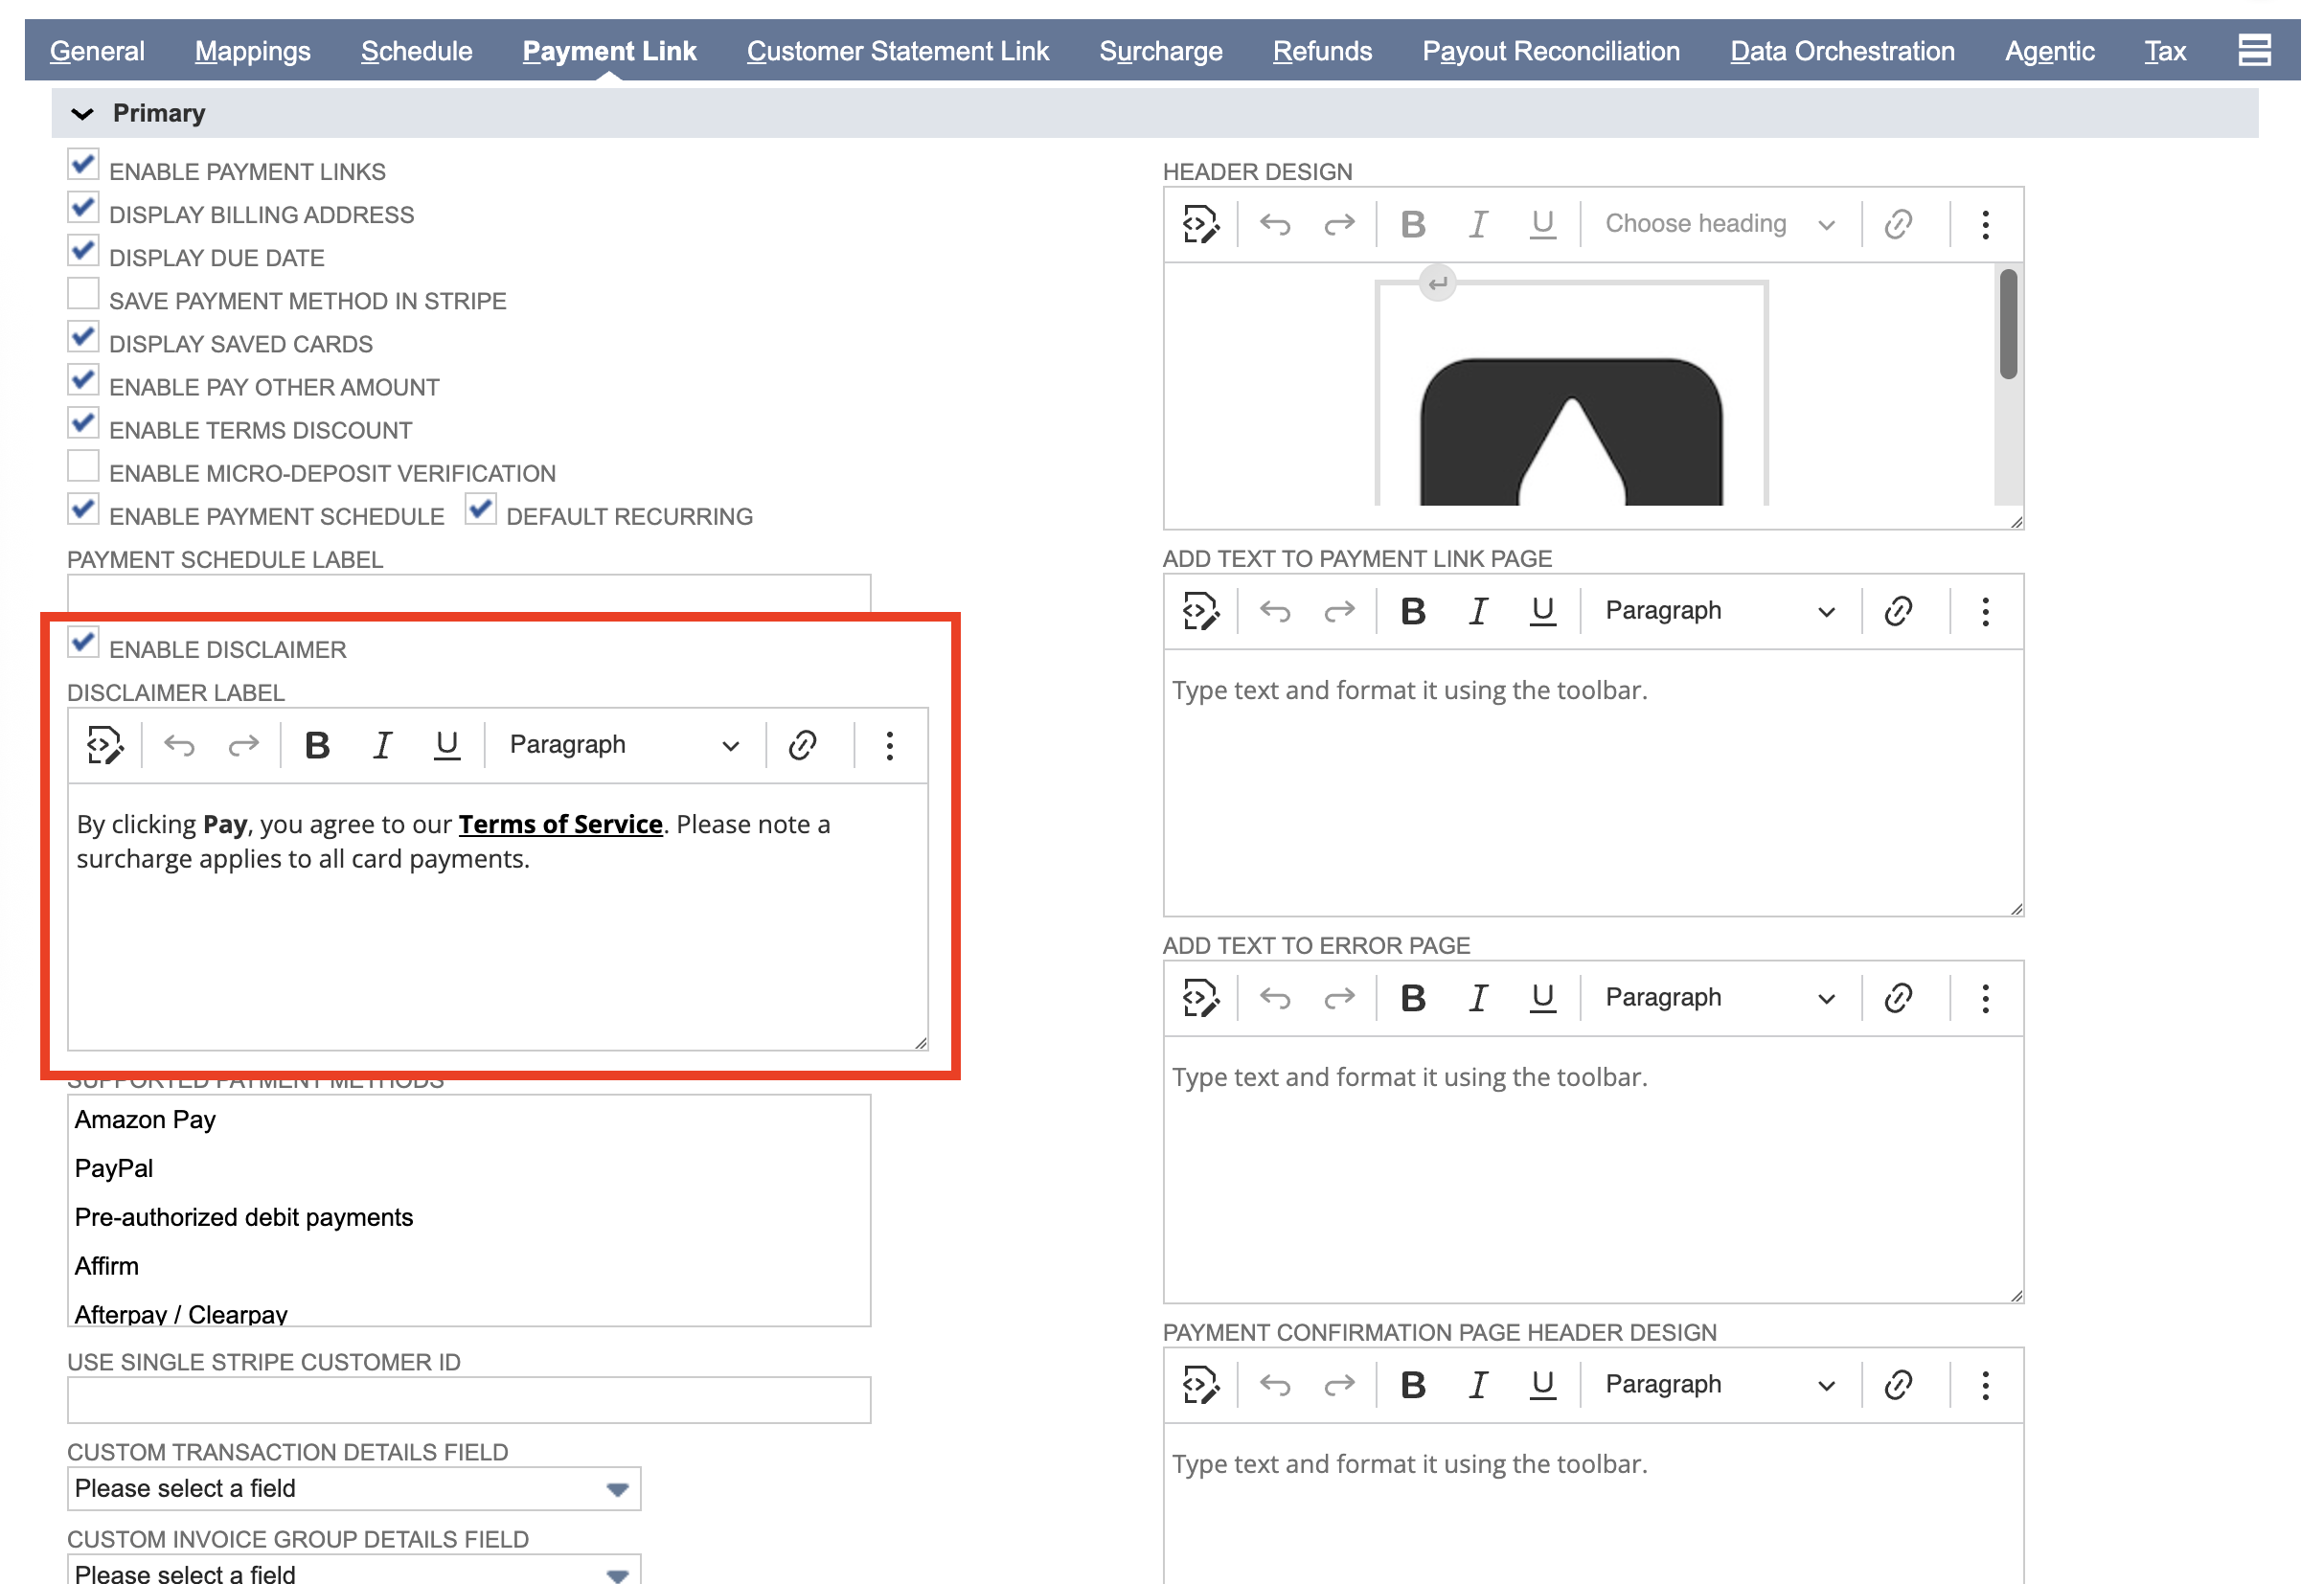2324x1584 pixels.
Task: Open more options in Disclaimer Label toolbar
Action: click(x=890, y=745)
